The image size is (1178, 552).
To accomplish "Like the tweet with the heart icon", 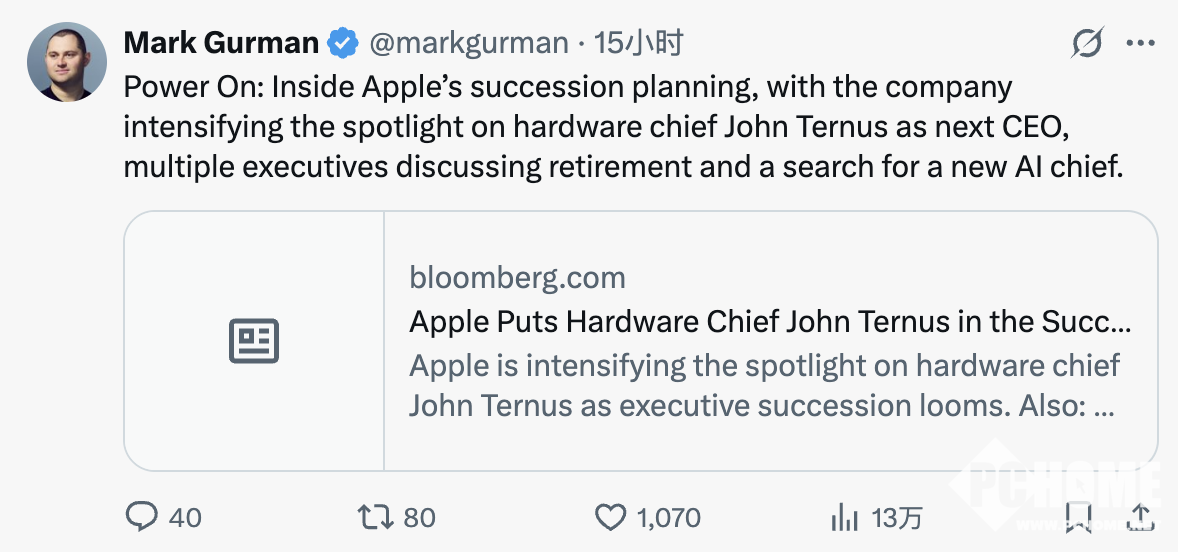I will [x=609, y=517].
